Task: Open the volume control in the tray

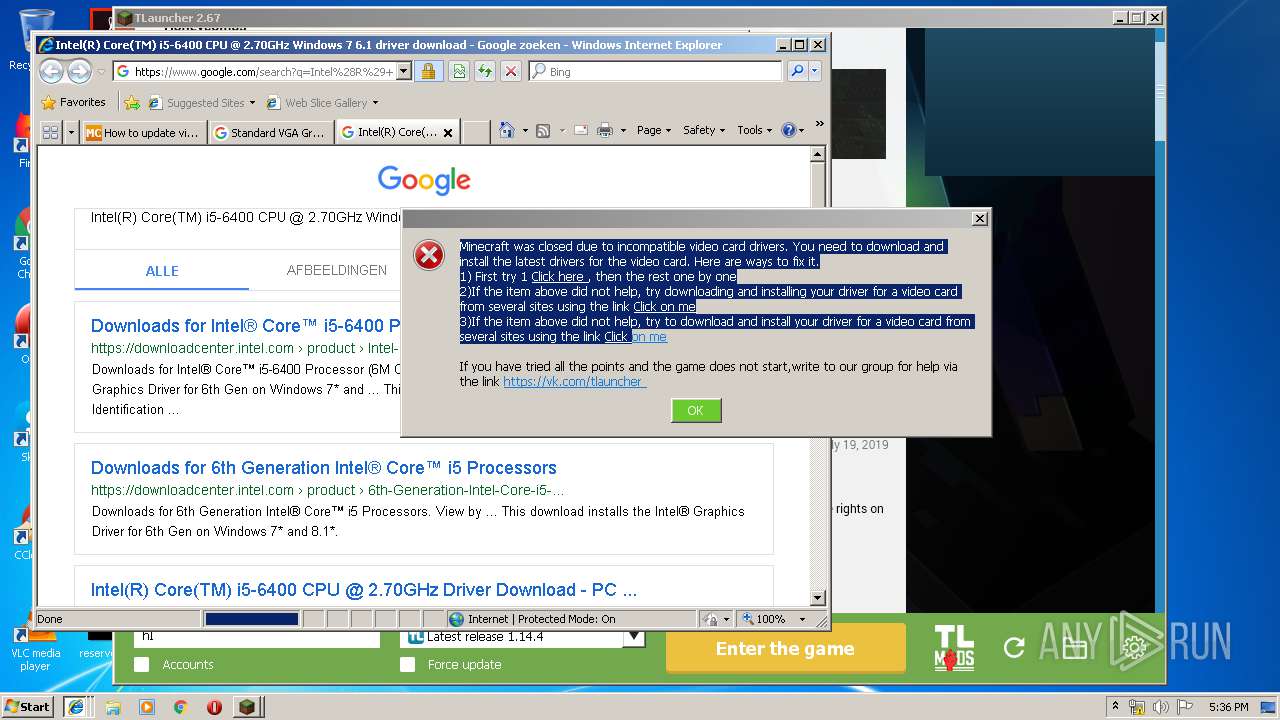Action: point(1160,707)
